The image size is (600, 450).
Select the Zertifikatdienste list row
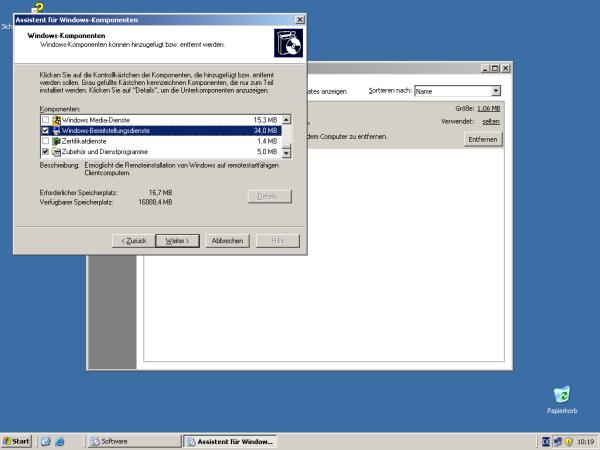click(161, 141)
